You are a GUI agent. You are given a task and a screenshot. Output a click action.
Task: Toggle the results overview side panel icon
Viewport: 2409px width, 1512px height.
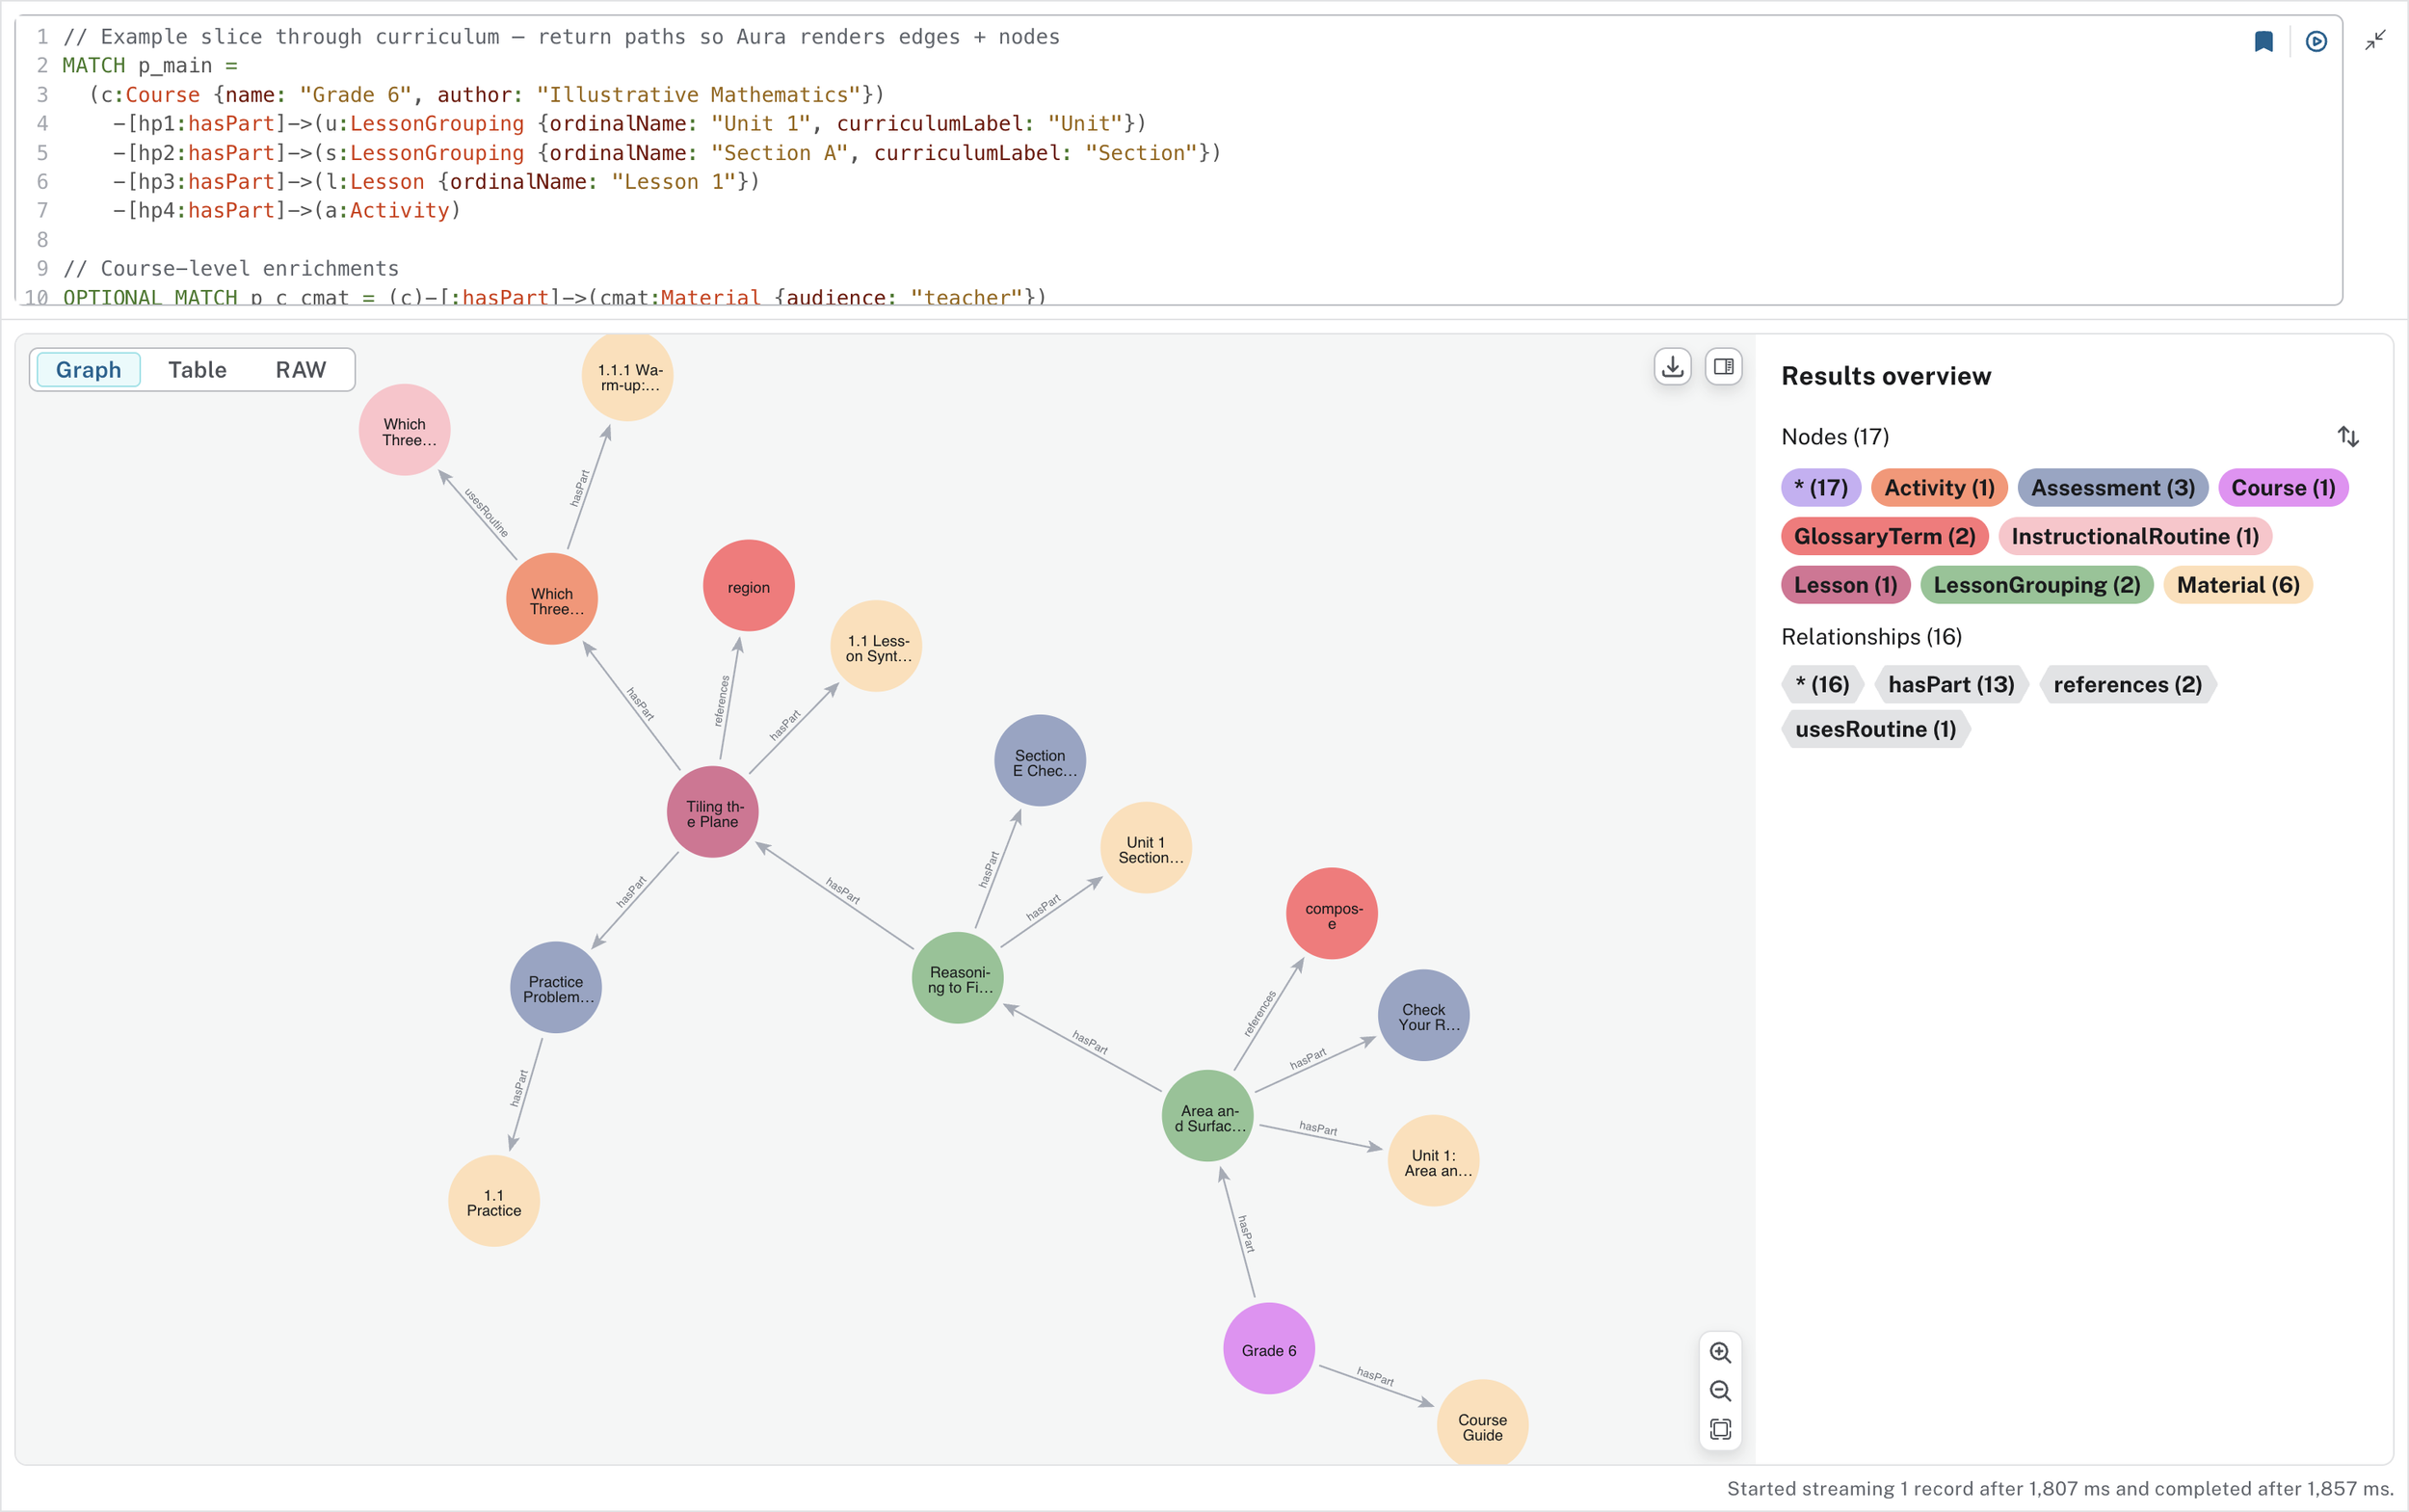[1723, 367]
